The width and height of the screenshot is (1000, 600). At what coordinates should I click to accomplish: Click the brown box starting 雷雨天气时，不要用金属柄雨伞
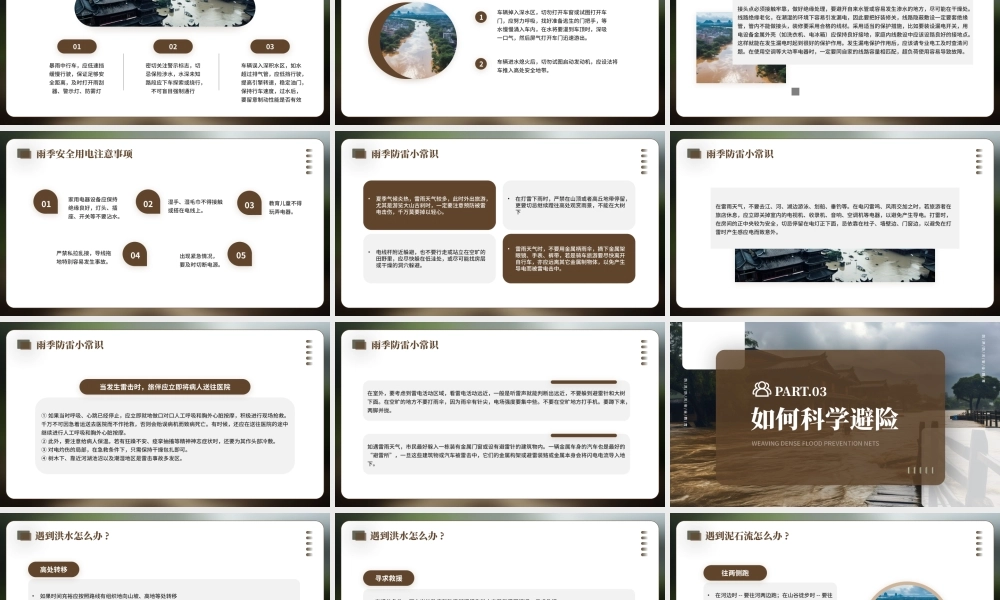coord(569,258)
